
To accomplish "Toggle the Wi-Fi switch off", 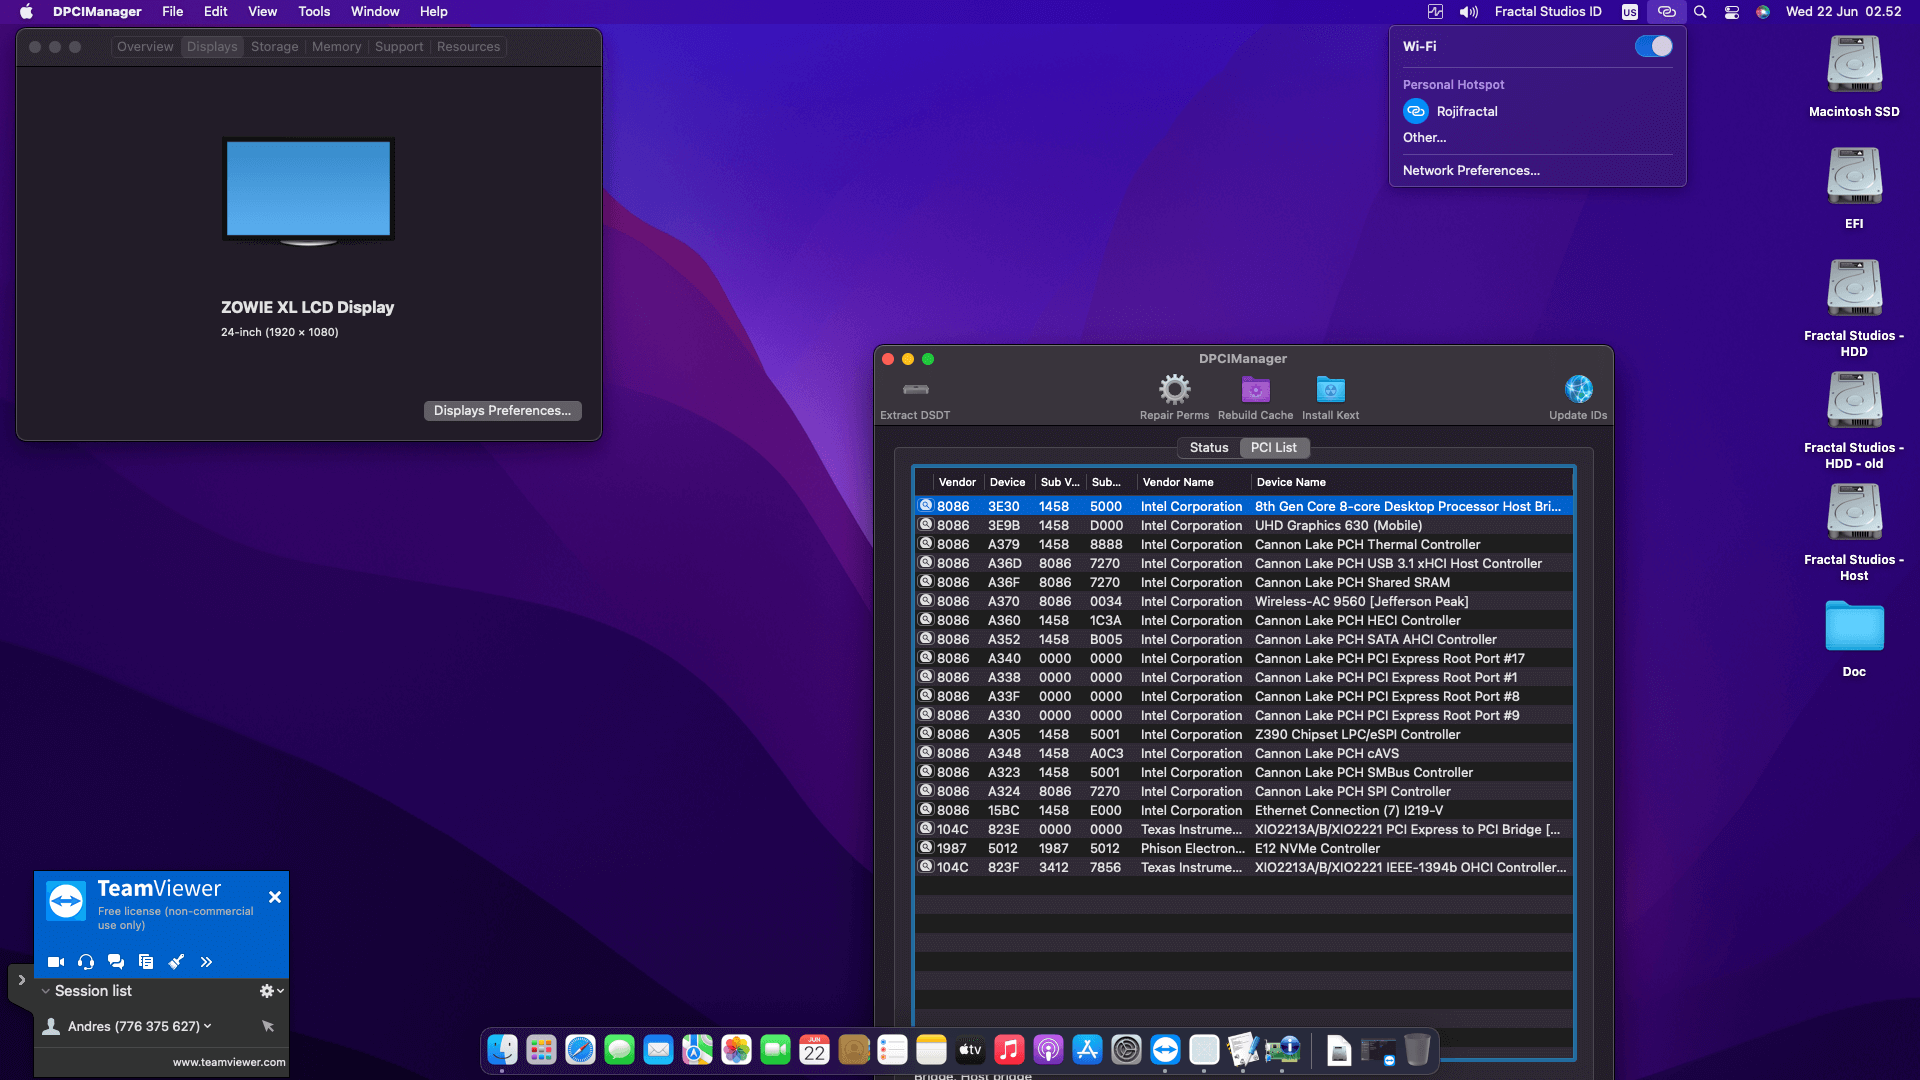I will point(1653,46).
